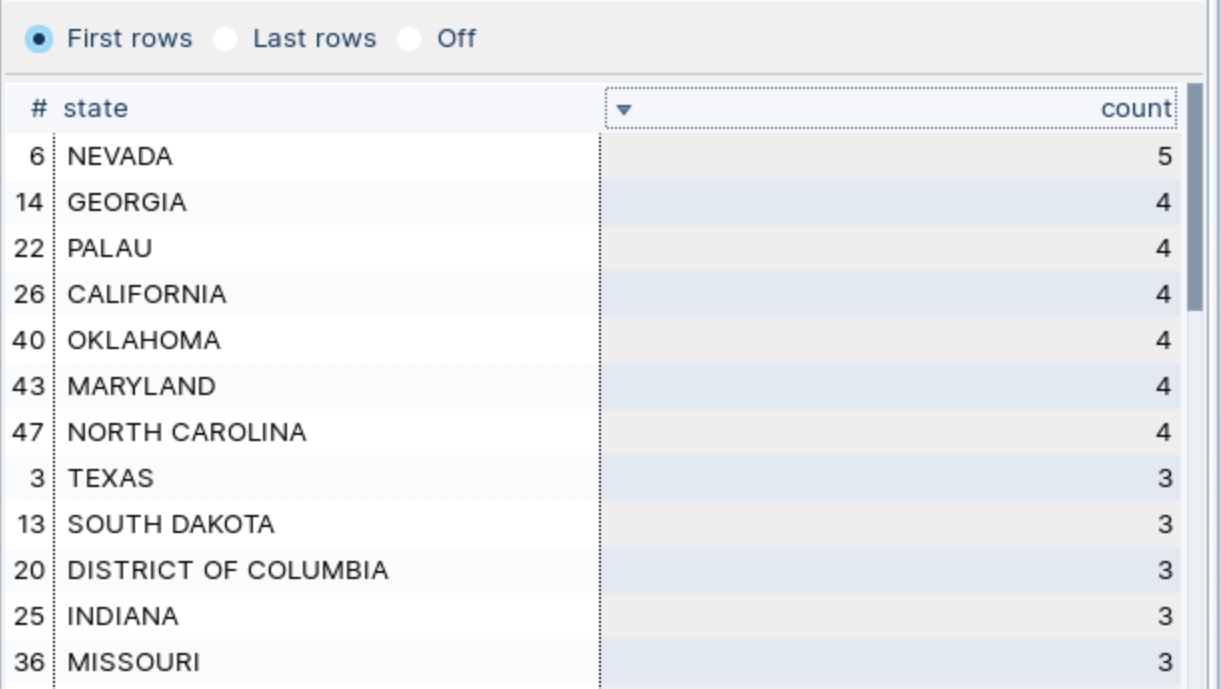
Task: Select the NEVADA row
Action: pos(120,156)
